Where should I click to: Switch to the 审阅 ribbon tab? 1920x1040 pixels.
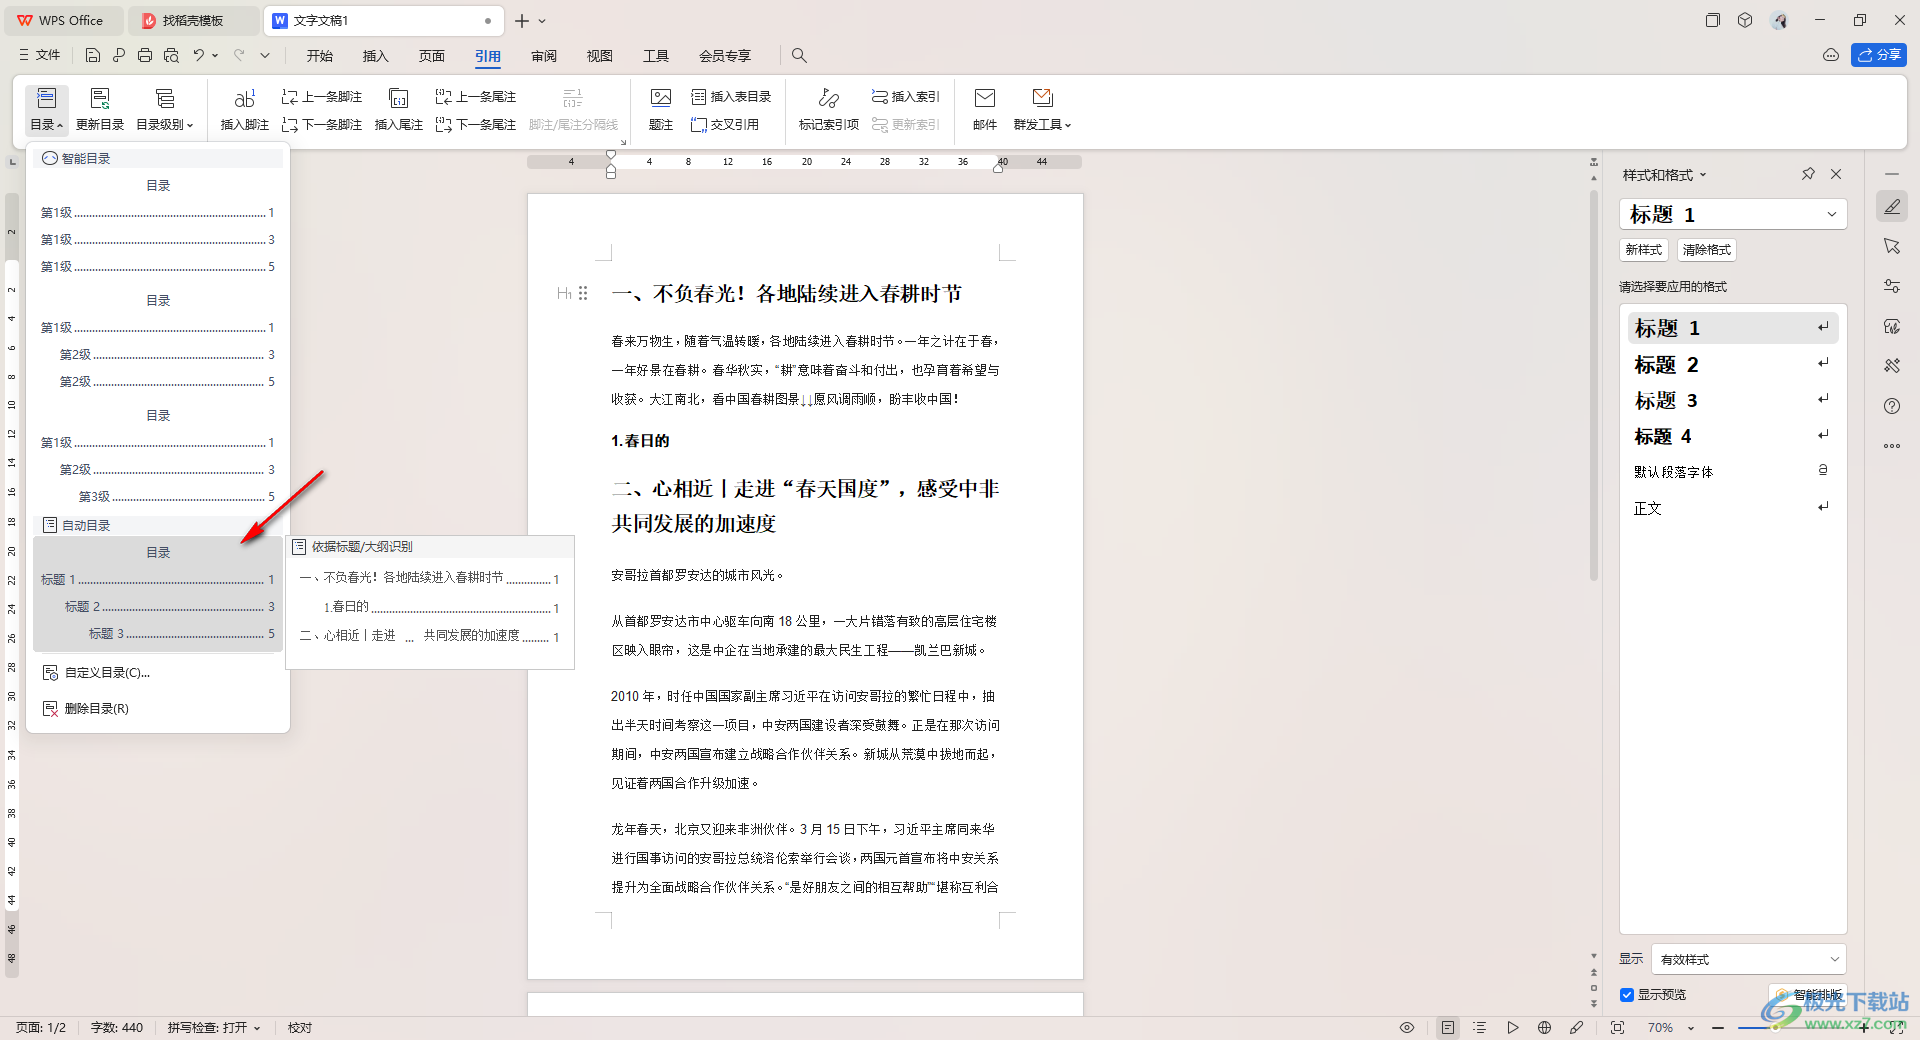coord(544,56)
